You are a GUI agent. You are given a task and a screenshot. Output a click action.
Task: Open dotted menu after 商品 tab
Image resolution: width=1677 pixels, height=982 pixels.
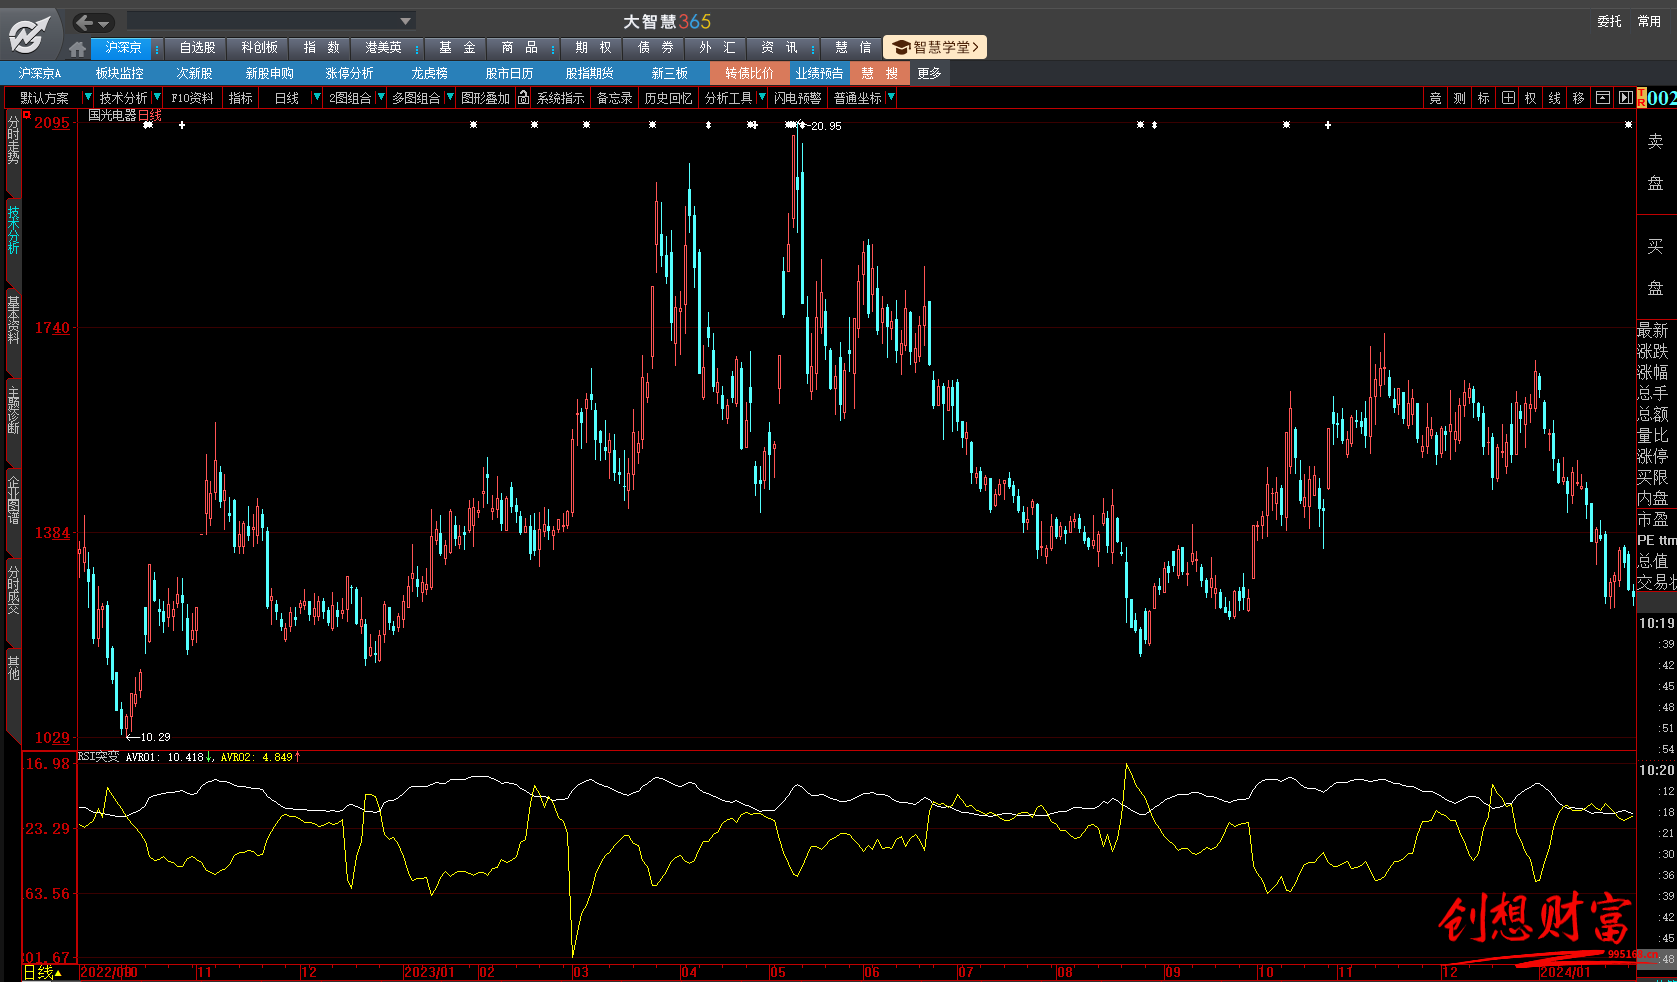pos(552,48)
